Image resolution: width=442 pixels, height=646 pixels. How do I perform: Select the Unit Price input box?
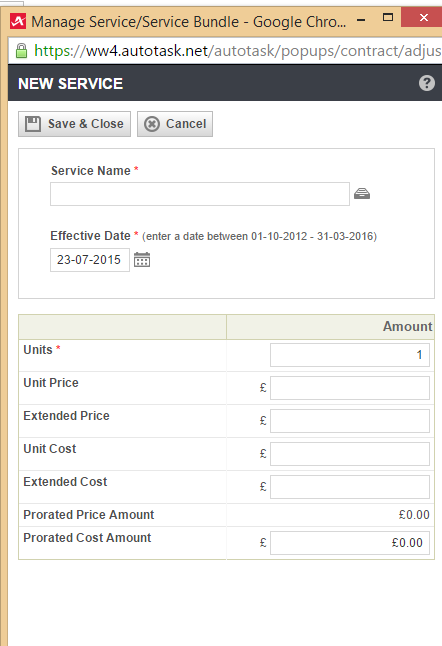[x=350, y=388]
